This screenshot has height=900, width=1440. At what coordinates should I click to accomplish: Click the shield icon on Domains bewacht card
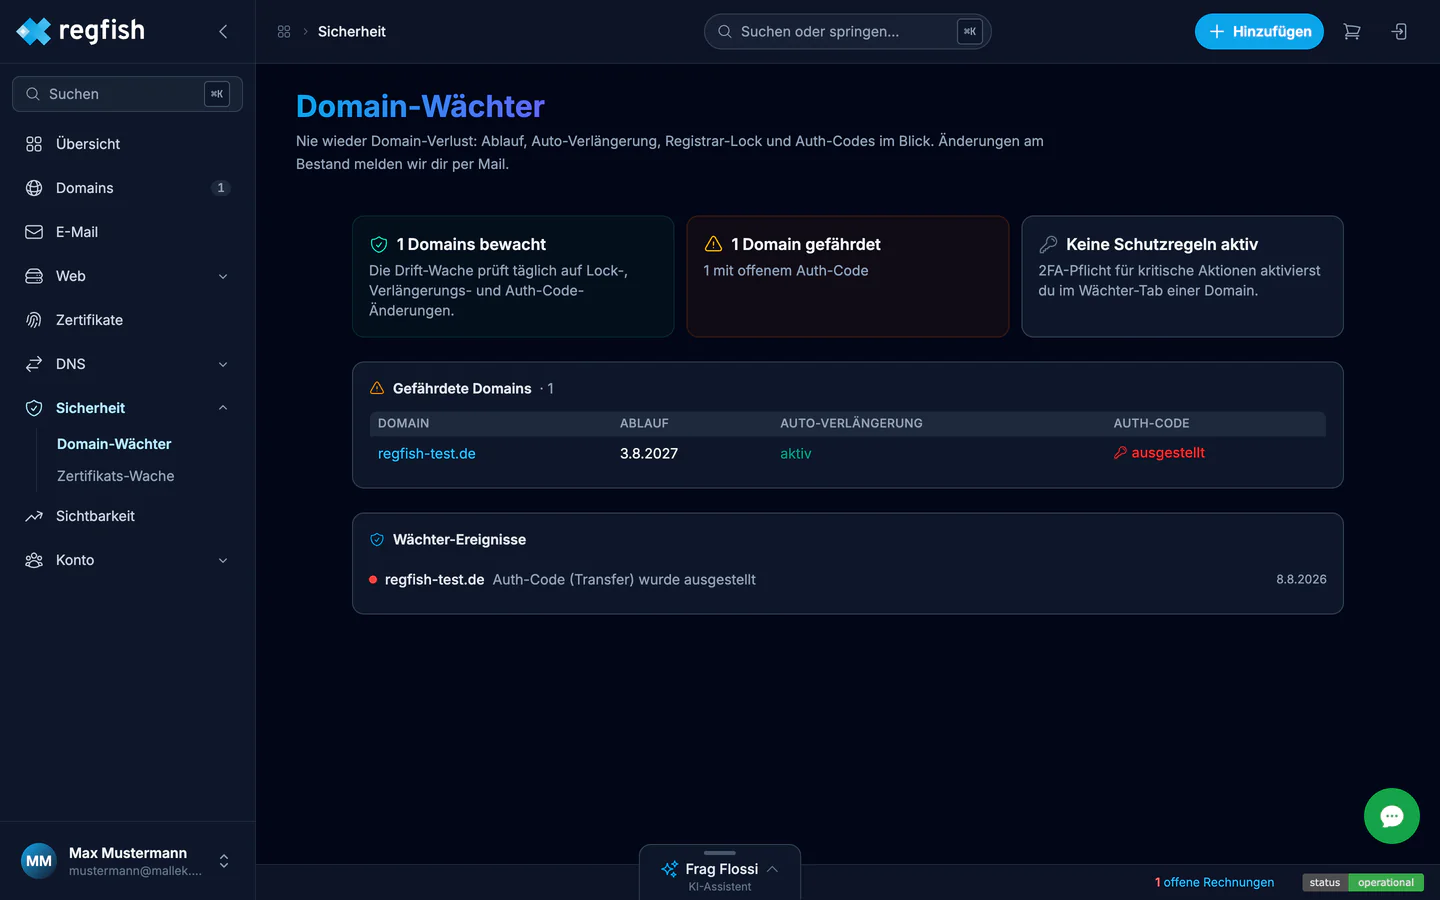pos(379,244)
